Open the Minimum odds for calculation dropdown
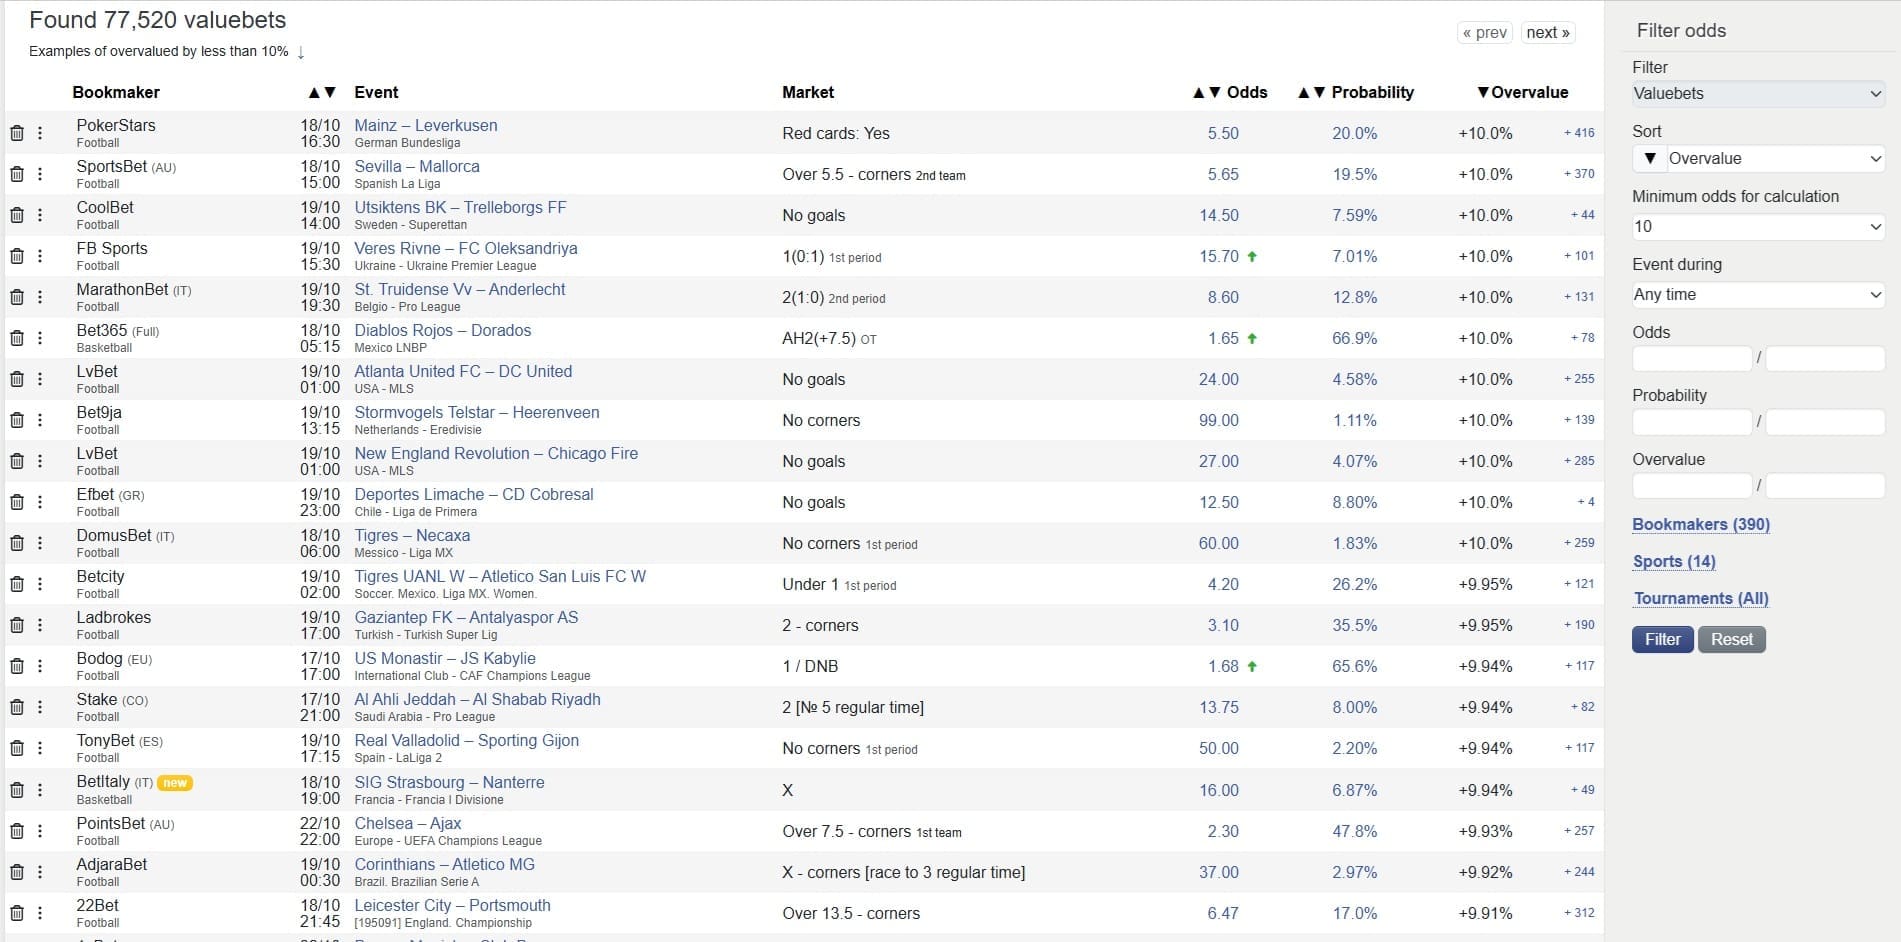 (x=1757, y=226)
